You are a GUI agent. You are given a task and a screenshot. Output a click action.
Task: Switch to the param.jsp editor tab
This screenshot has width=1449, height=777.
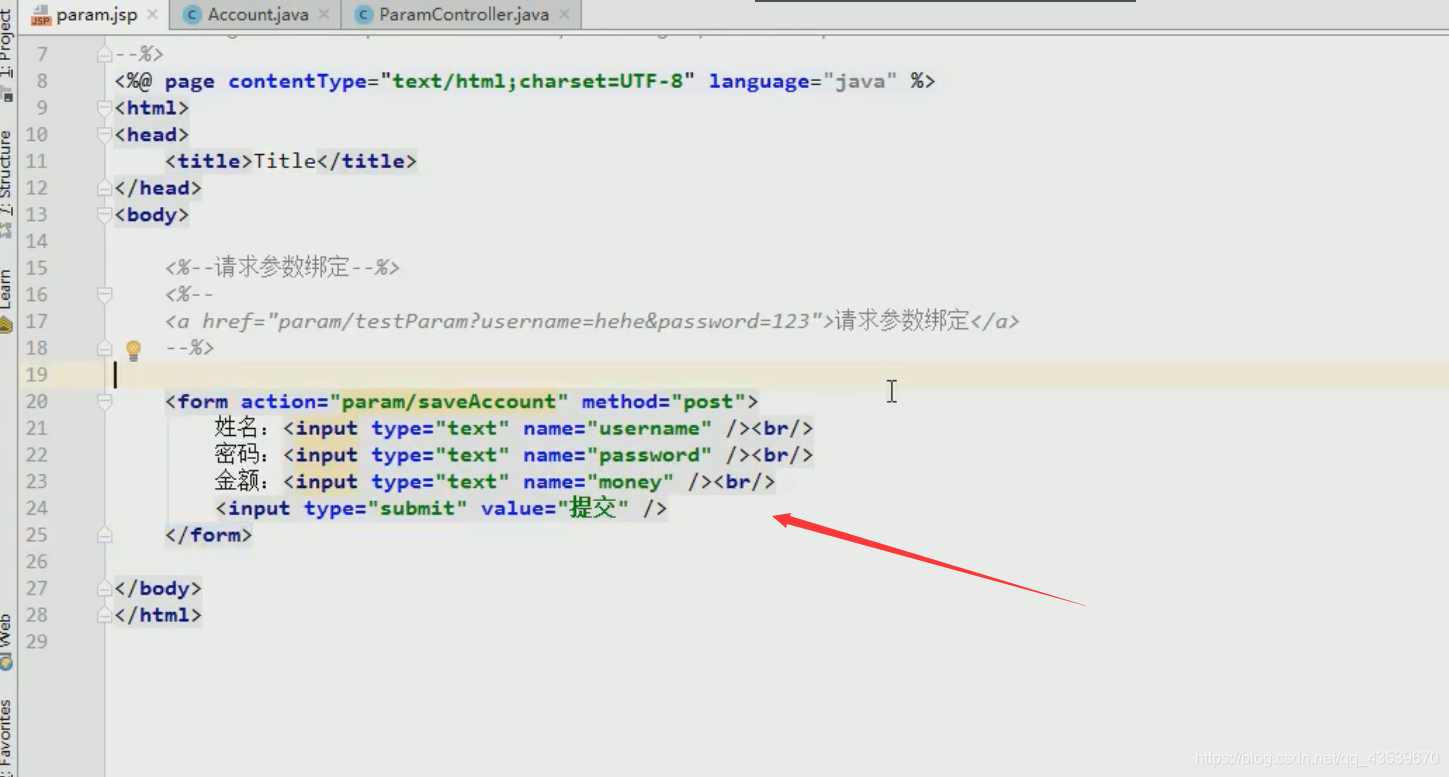96,15
